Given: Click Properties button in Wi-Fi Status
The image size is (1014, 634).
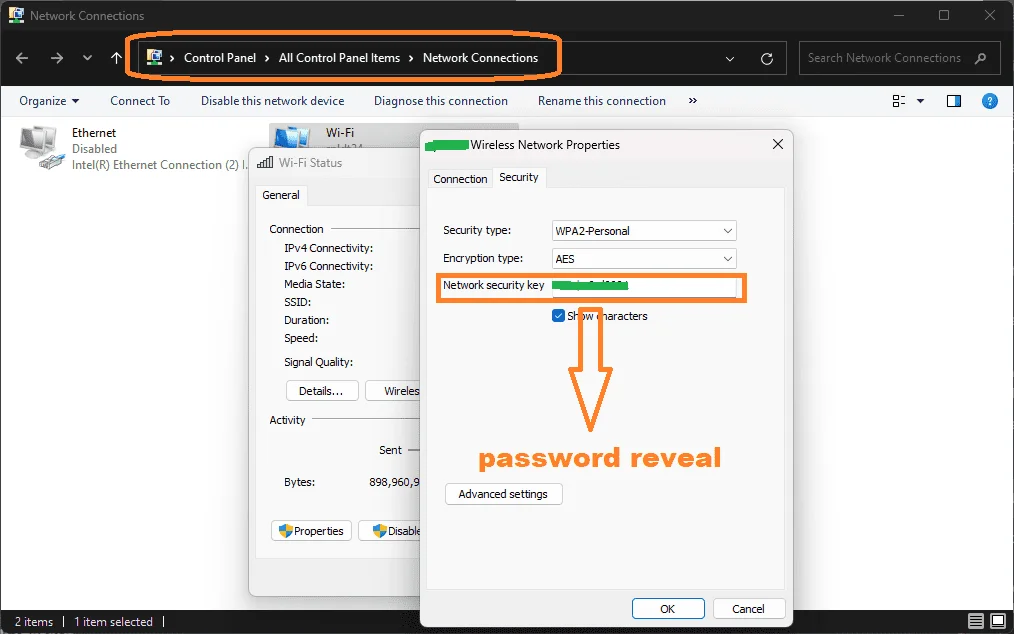Looking at the screenshot, I should (312, 531).
